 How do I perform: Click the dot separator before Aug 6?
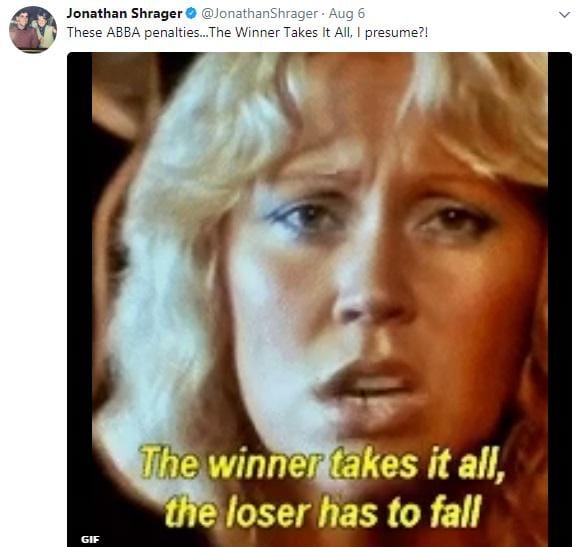tap(323, 14)
